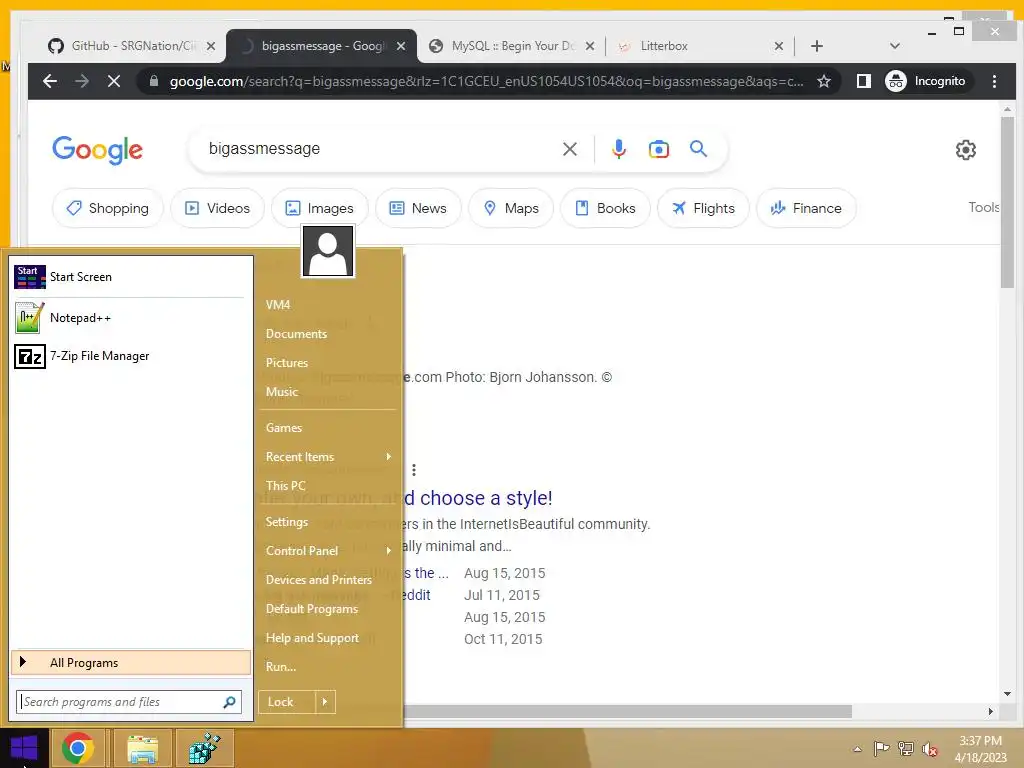Click the muted volume tray icon
Viewport: 1024px width, 768px height.
pyautogui.click(x=930, y=749)
